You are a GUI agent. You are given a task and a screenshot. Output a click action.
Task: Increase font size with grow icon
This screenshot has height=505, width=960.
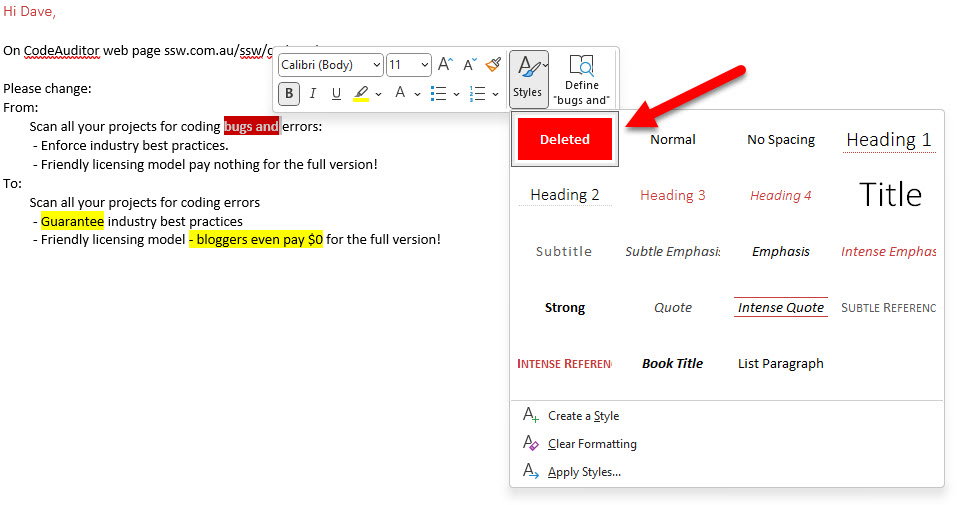click(445, 65)
